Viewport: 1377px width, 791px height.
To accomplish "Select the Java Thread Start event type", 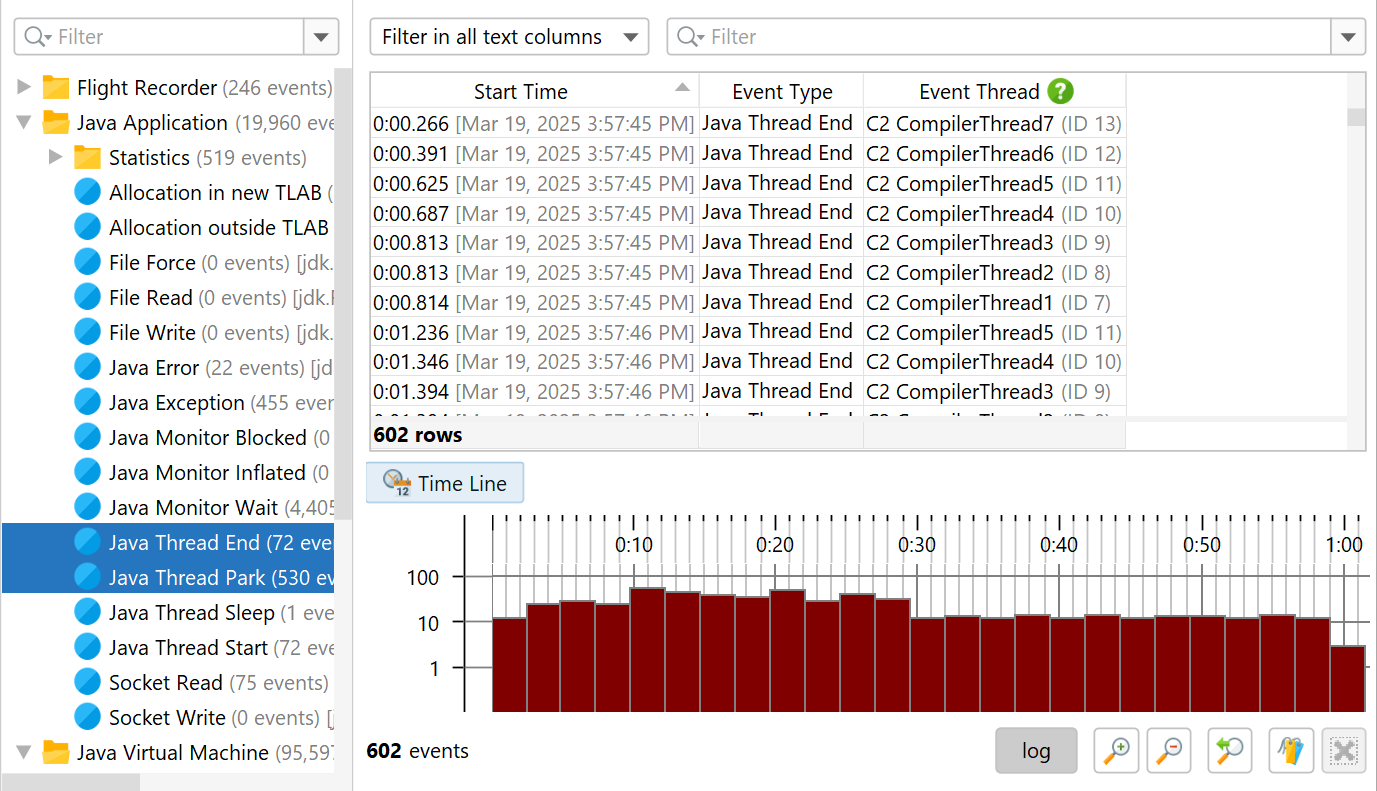I will click(x=188, y=647).
